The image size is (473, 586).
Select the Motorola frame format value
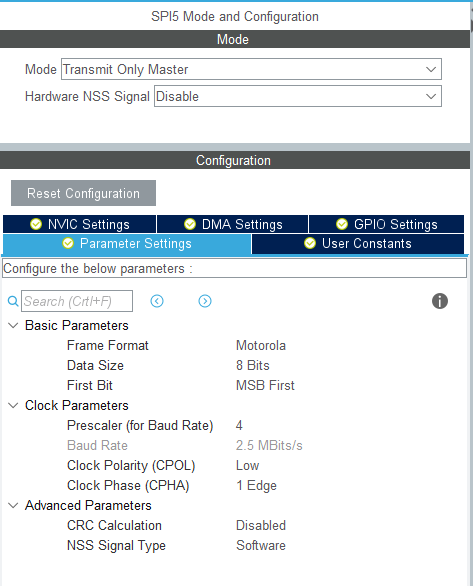pyautogui.click(x=261, y=346)
